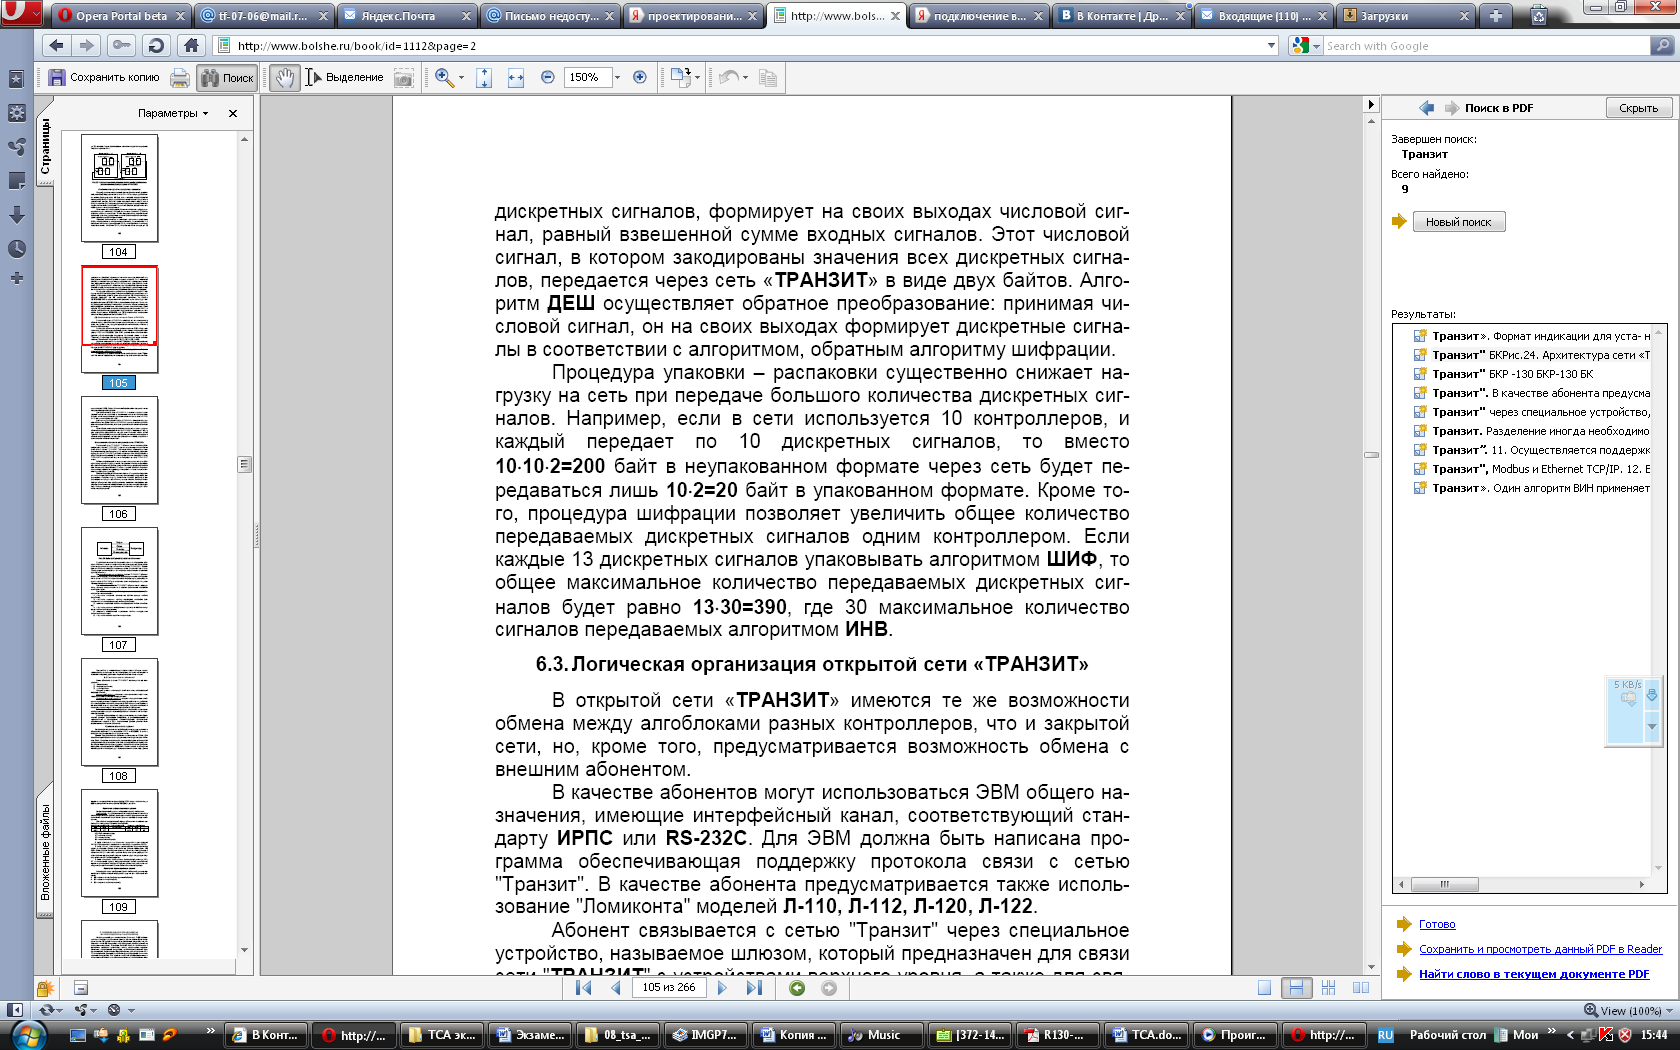Click the Snapshot camera tool
Screen dimensions: 1680x1050
tap(403, 77)
